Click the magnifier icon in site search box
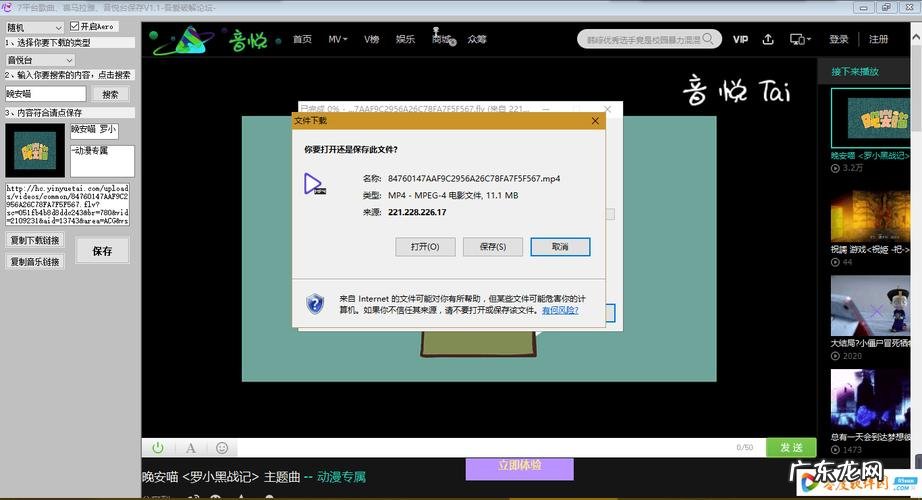The height and width of the screenshot is (500, 922). (707, 40)
